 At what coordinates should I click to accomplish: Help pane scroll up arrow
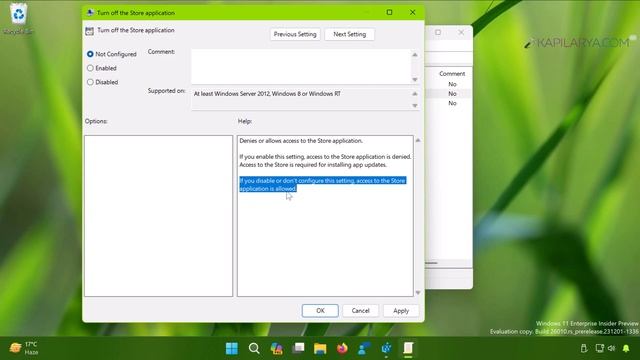coord(418,140)
